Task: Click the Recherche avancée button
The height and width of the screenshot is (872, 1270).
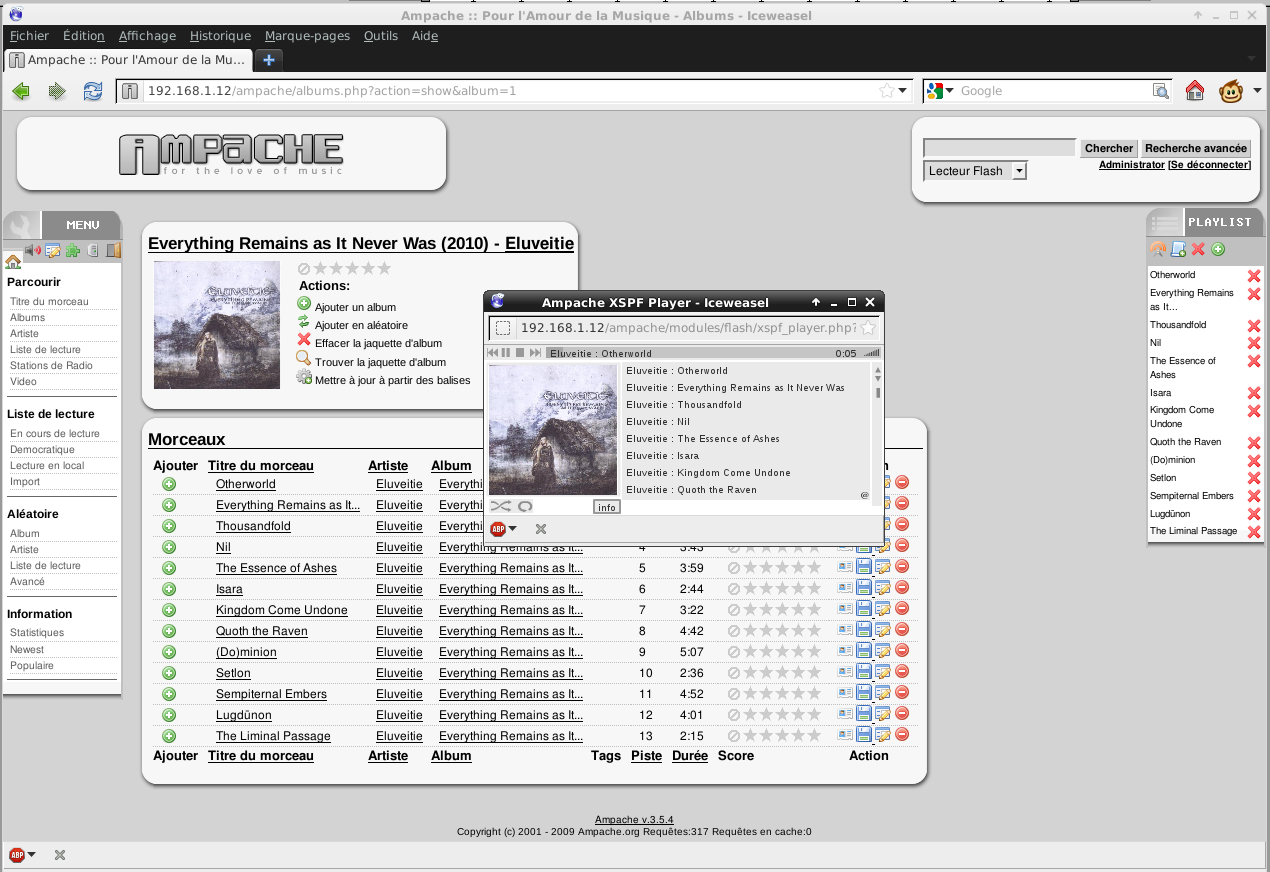Action: [x=1196, y=148]
